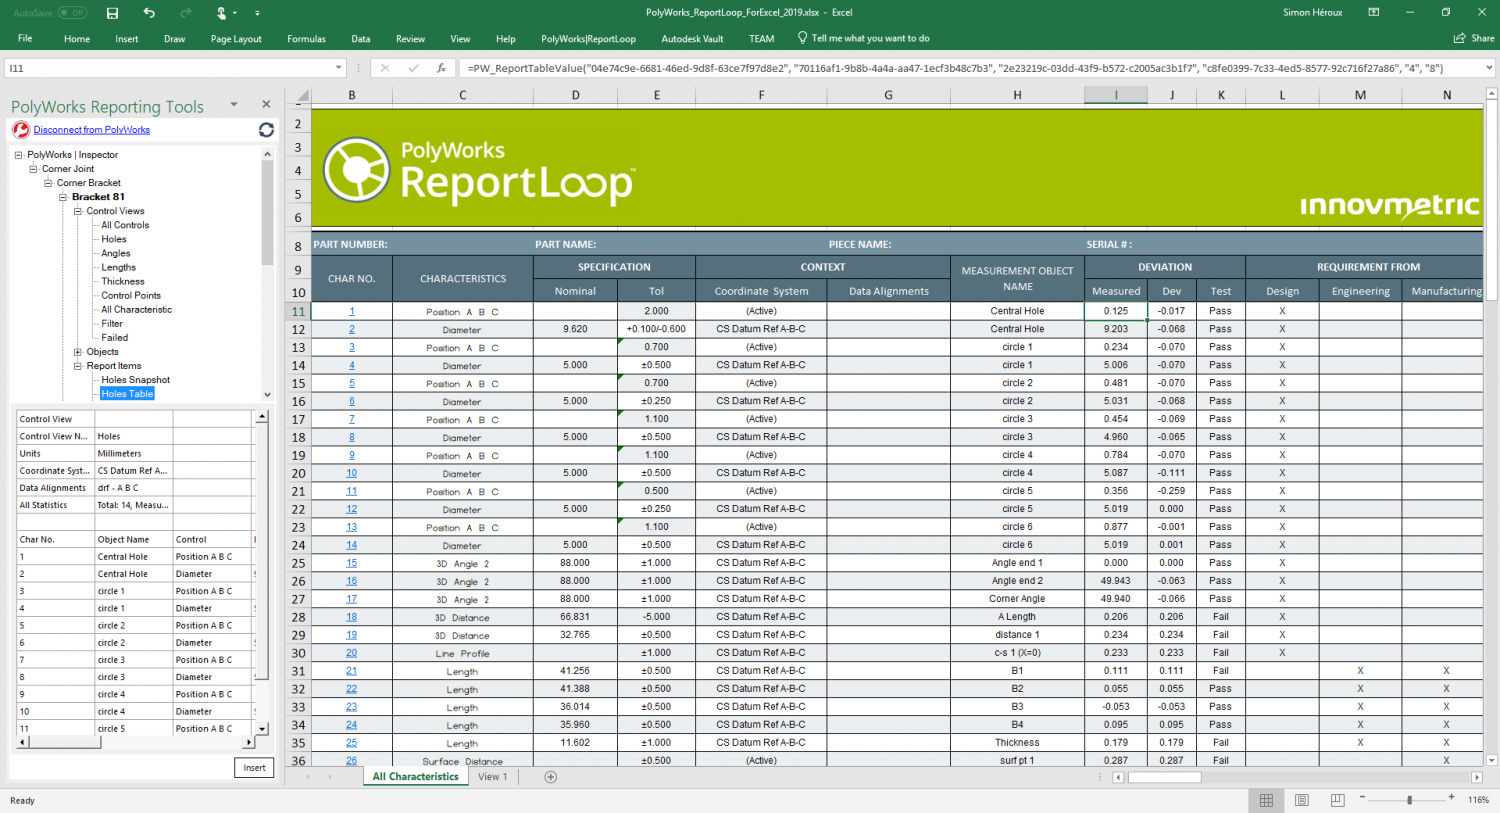Switch to Page Layout view icon

click(x=1301, y=800)
